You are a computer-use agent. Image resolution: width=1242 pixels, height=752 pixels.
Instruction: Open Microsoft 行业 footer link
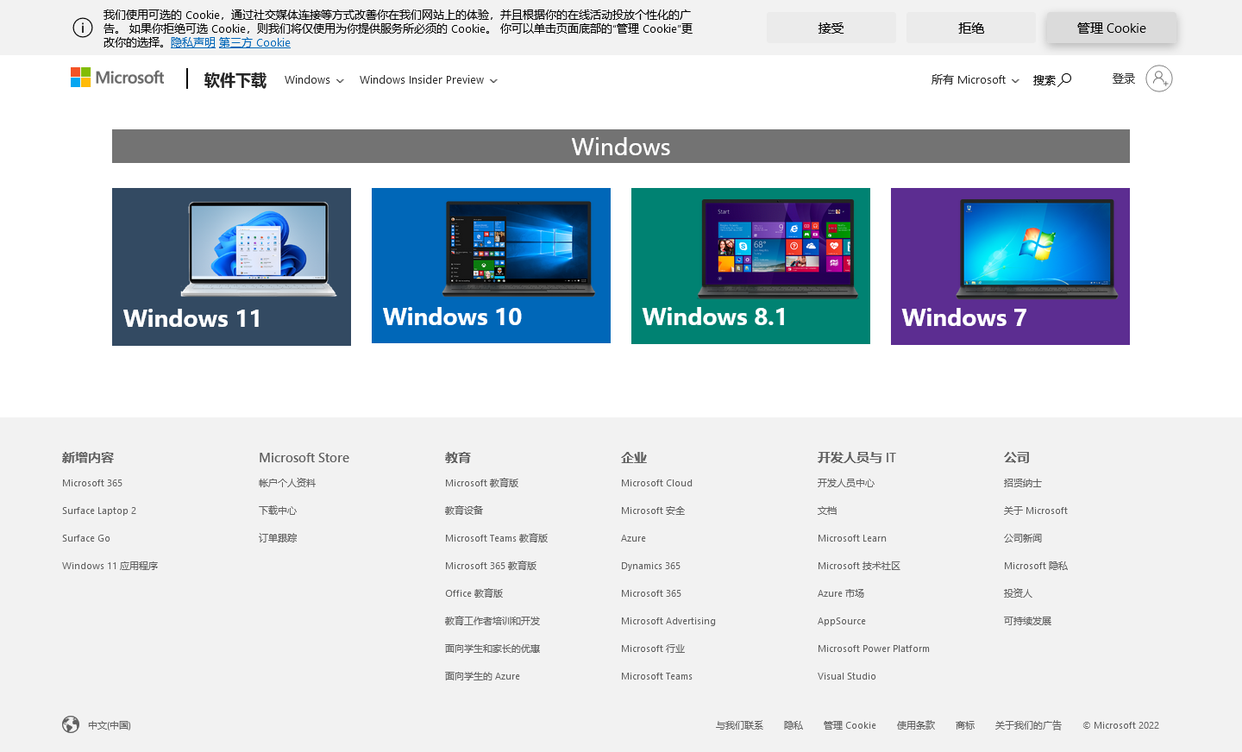(x=653, y=649)
